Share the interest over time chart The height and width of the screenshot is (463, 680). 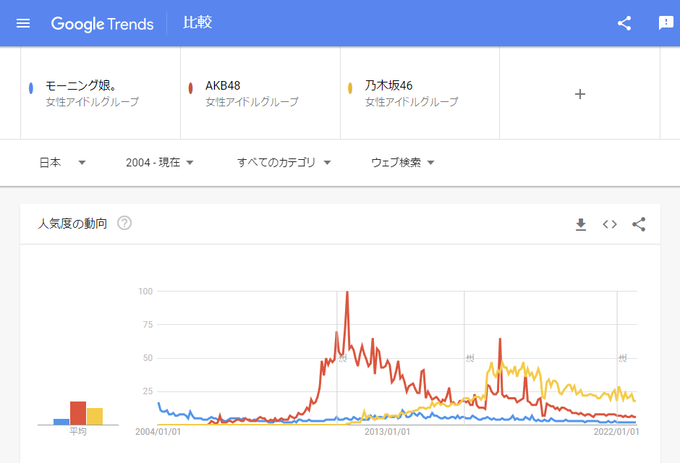point(639,224)
